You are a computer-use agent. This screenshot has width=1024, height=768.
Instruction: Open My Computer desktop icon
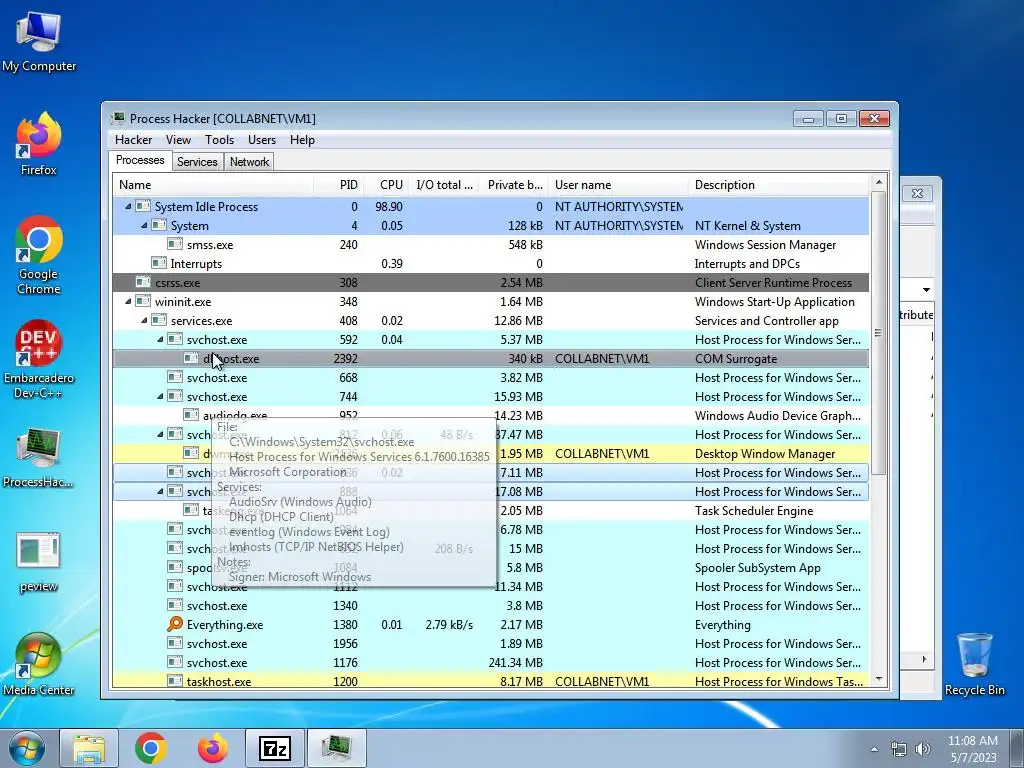point(39,40)
